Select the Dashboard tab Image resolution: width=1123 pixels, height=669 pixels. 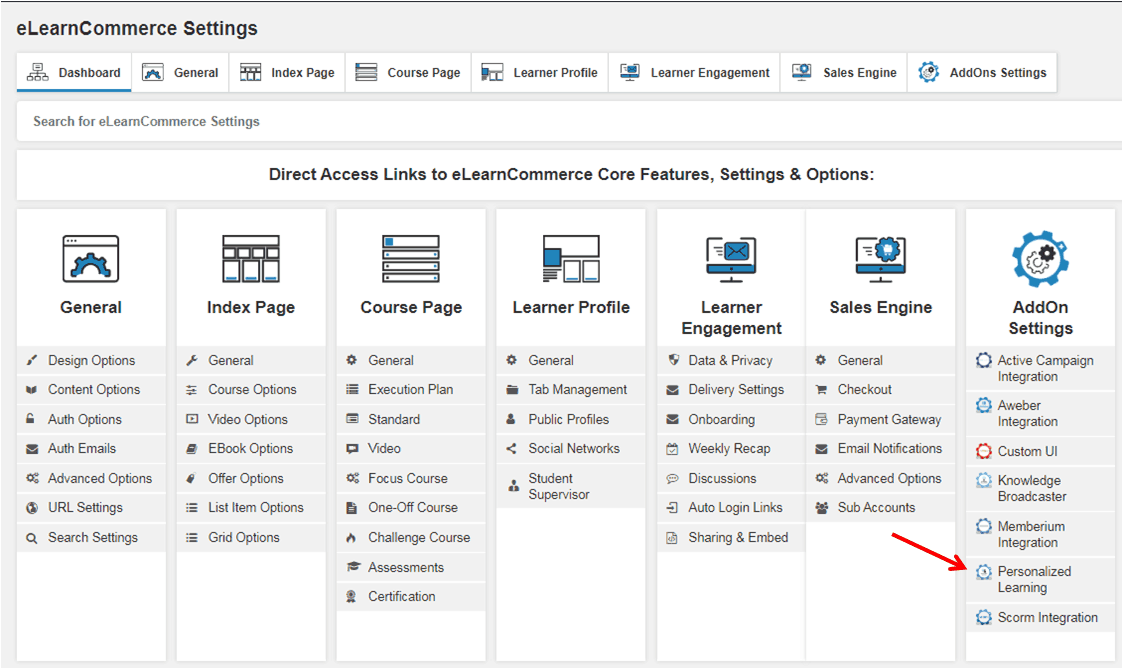[x=74, y=72]
